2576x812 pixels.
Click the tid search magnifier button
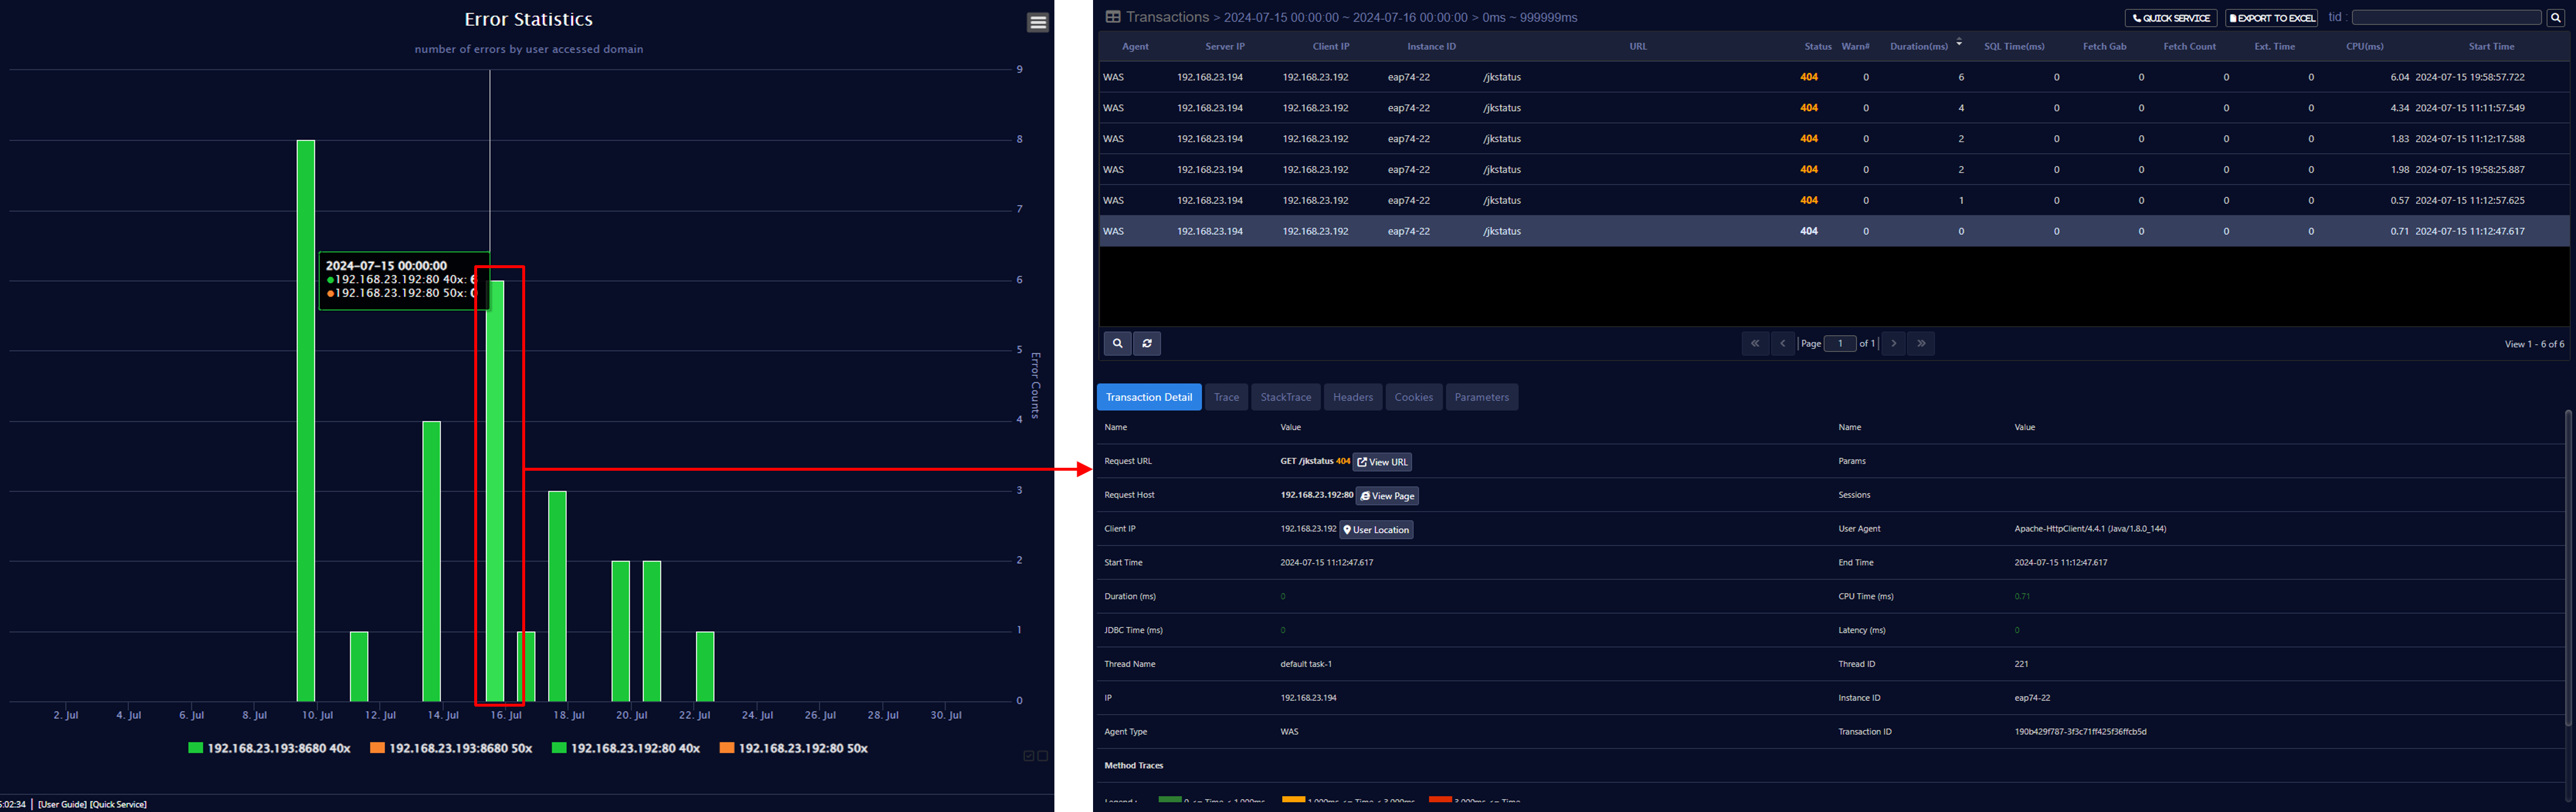2555,18
